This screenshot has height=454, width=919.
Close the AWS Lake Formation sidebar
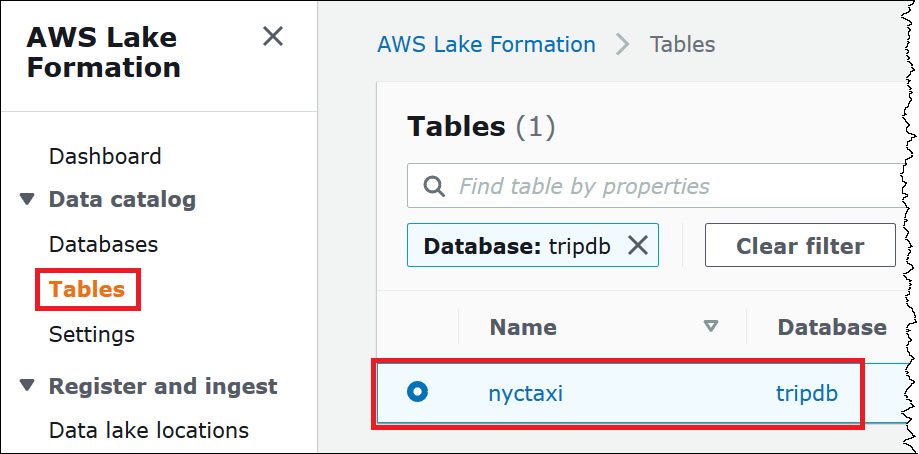tap(272, 37)
